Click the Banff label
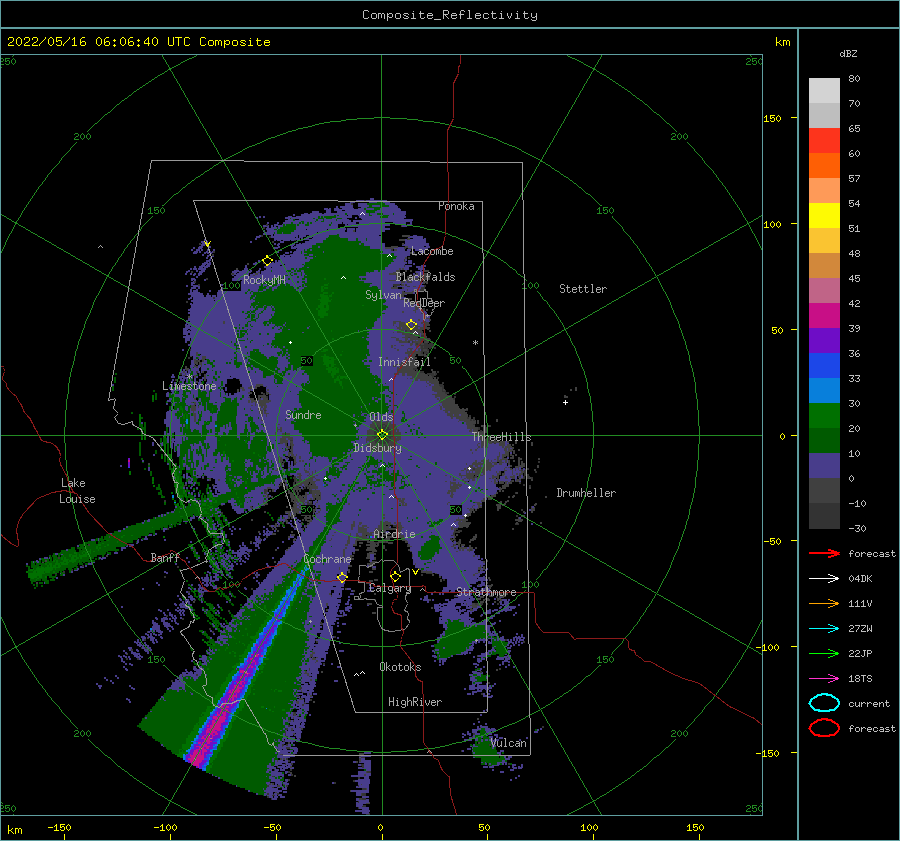900x841 pixels. (x=165, y=558)
